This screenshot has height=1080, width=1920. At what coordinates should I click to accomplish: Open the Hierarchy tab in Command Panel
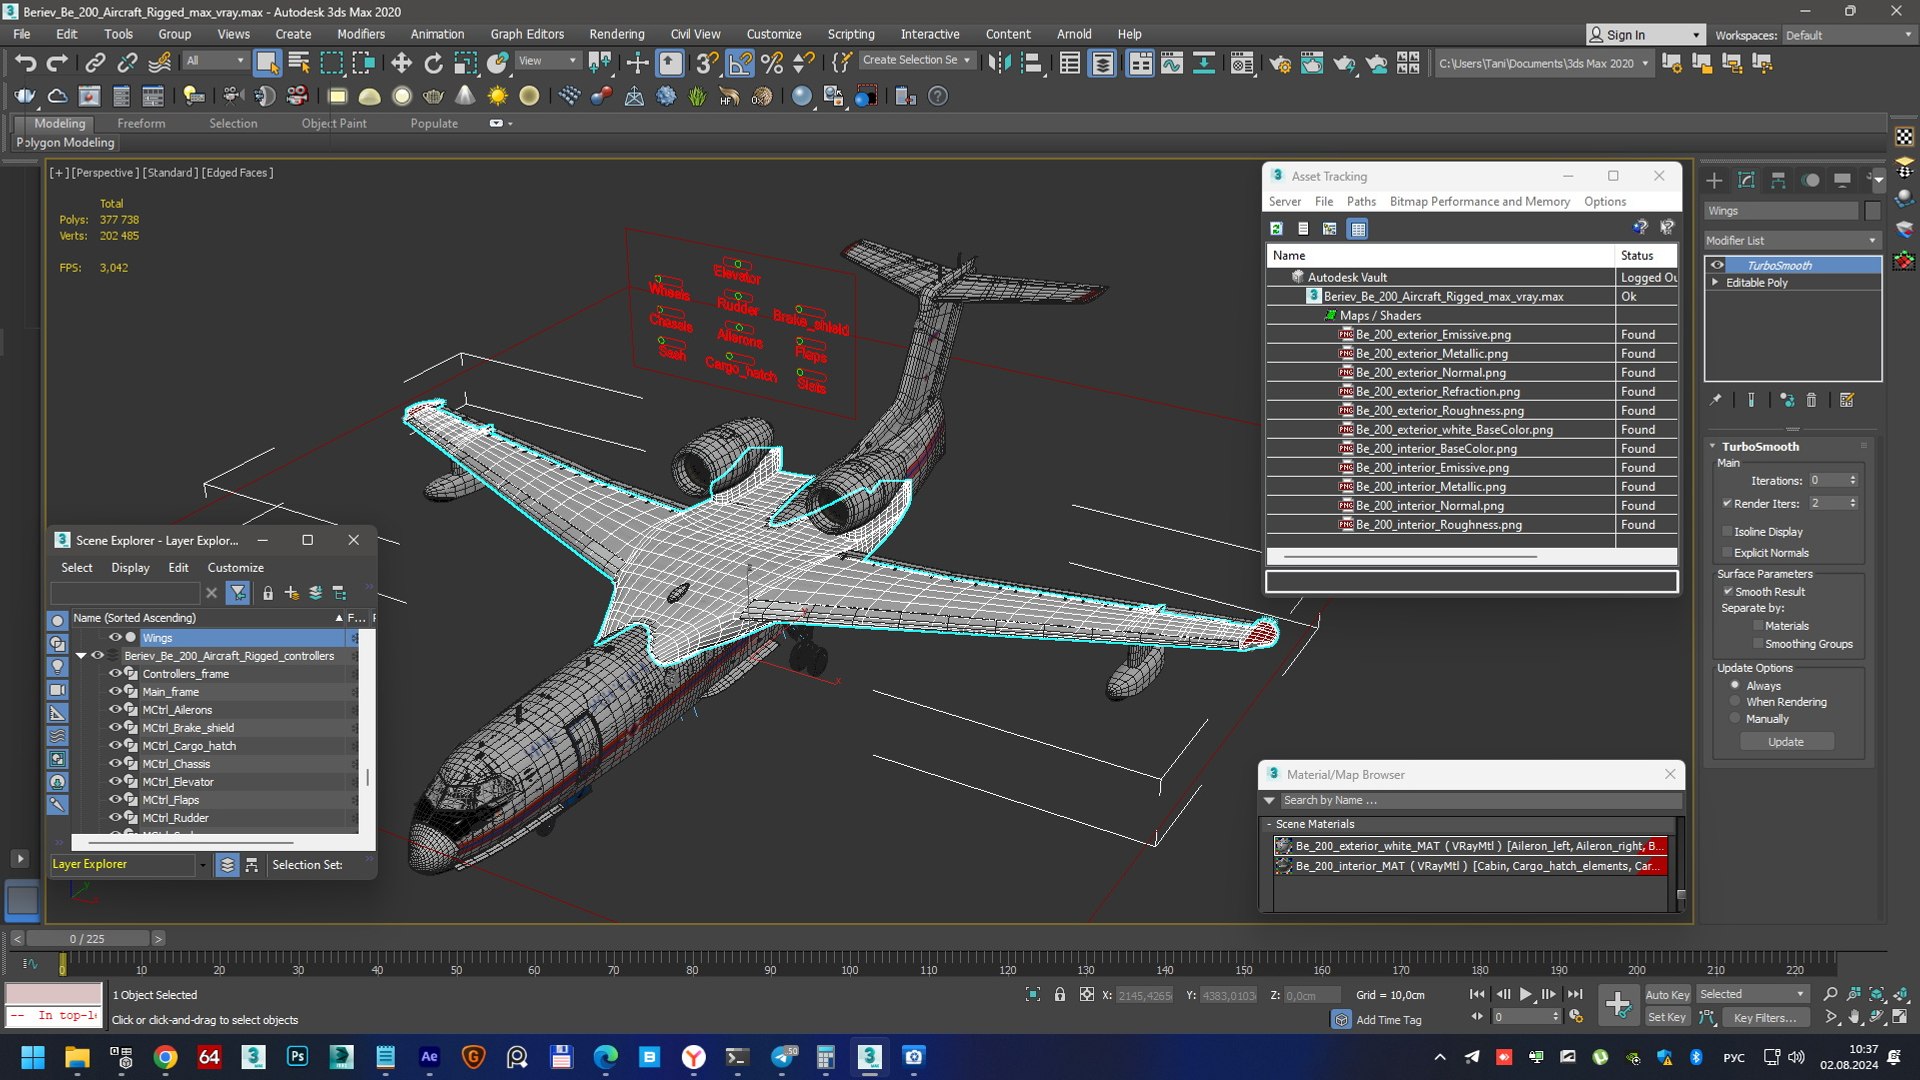tap(1778, 180)
